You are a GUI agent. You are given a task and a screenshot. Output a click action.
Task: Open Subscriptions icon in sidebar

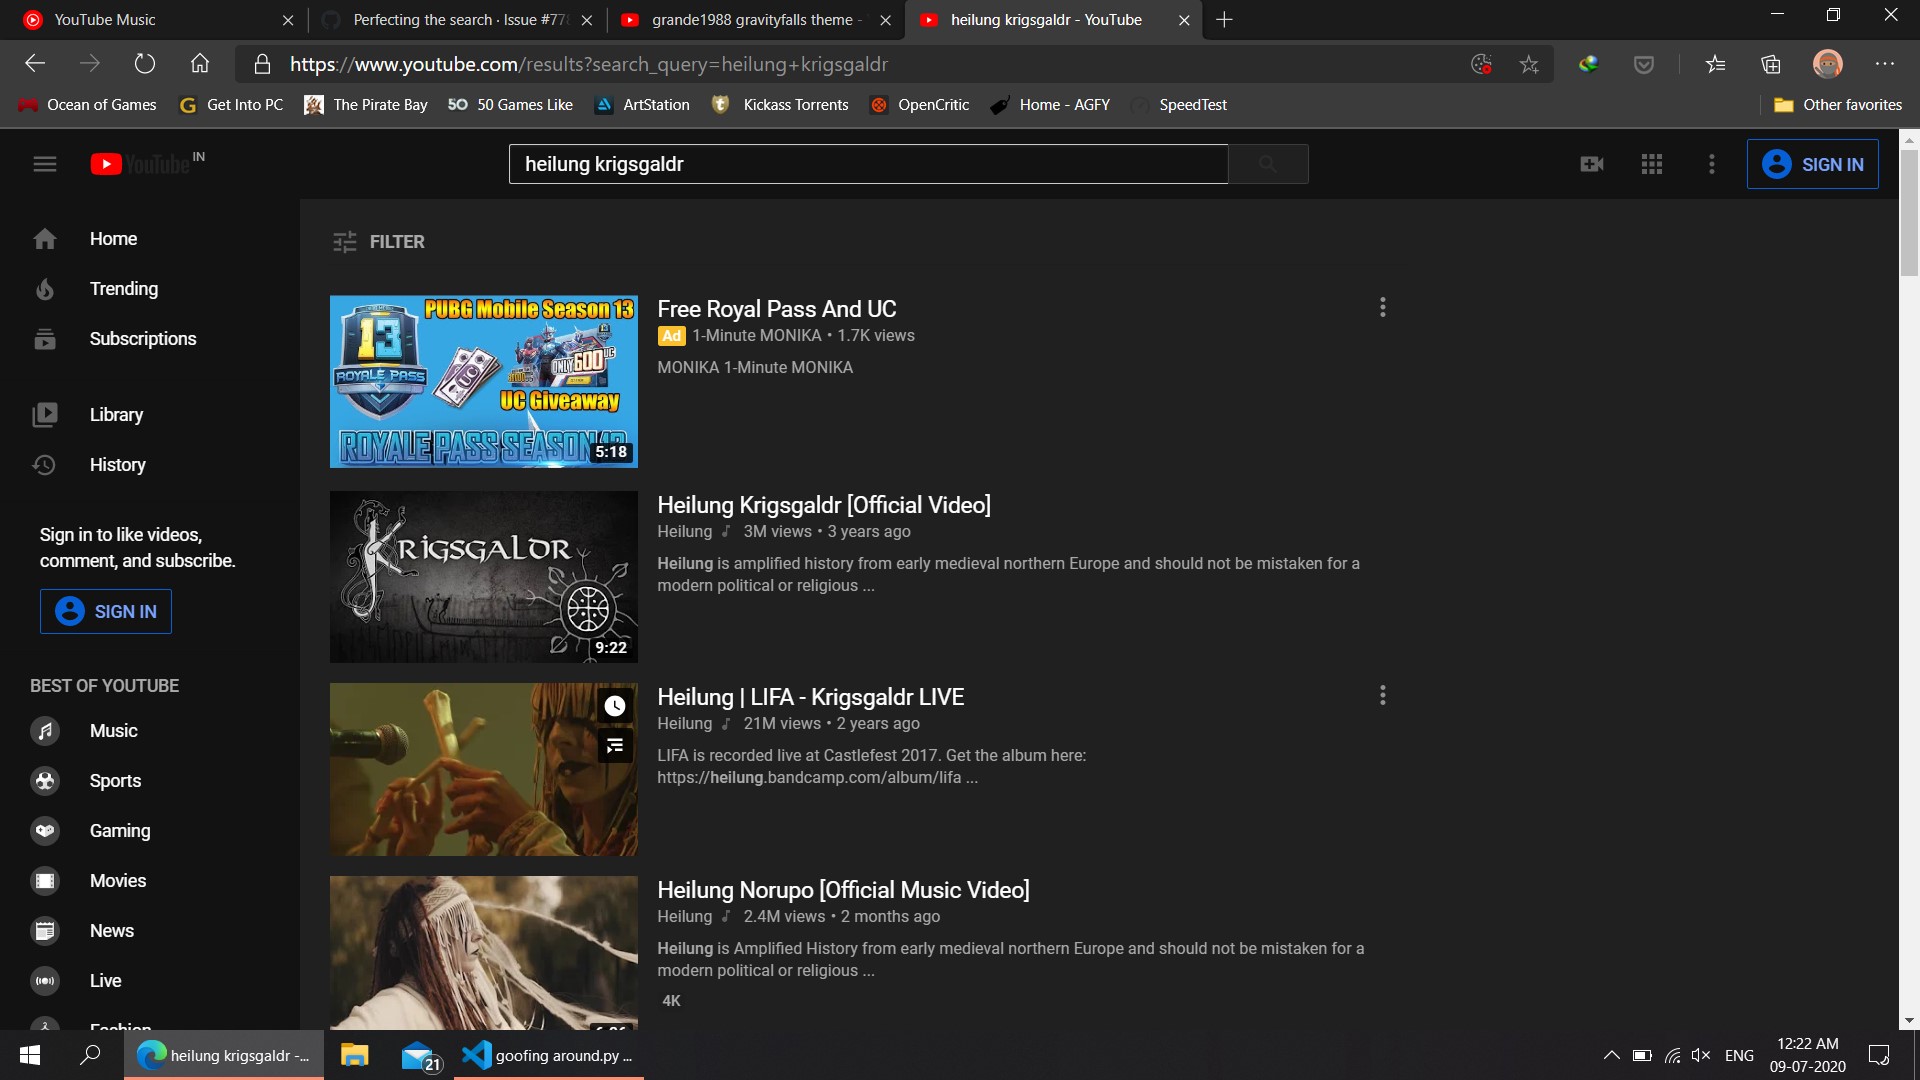point(45,339)
